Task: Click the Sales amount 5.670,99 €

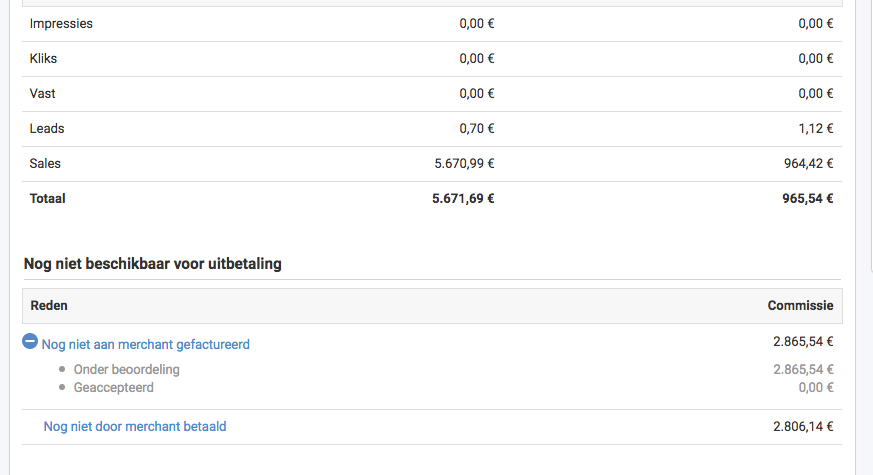Action: pos(464,164)
